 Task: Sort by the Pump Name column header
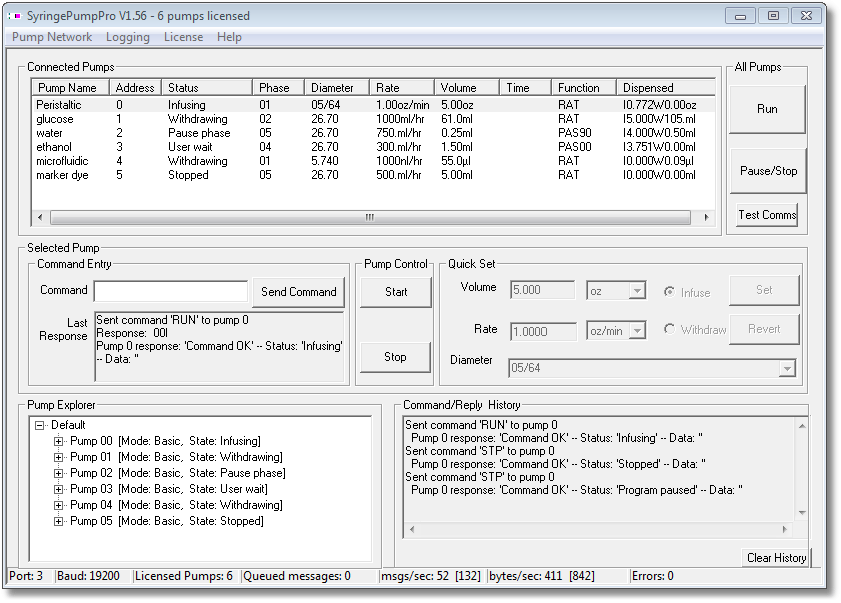(71, 87)
